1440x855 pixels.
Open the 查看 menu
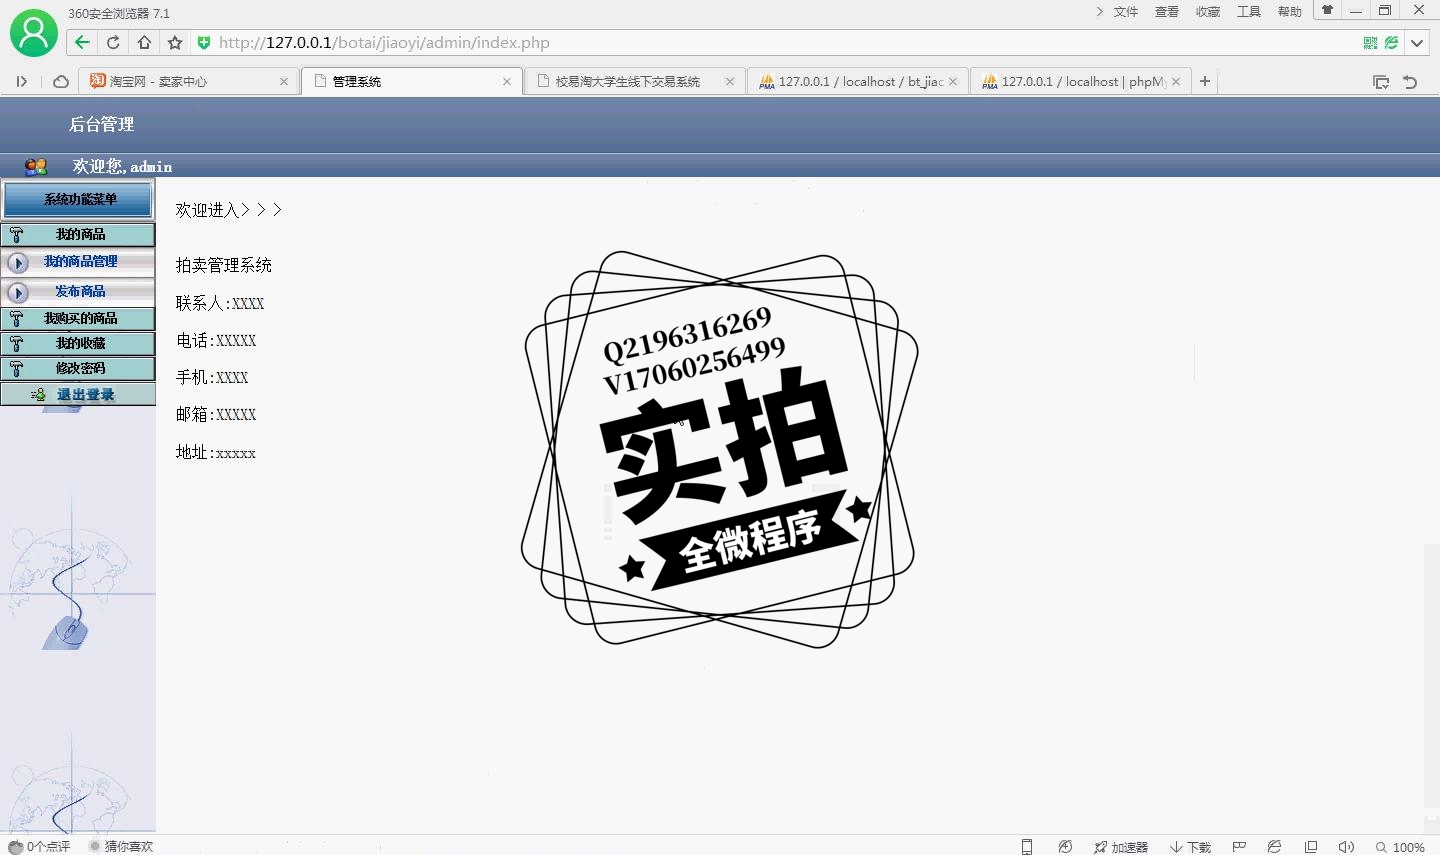tap(1167, 12)
